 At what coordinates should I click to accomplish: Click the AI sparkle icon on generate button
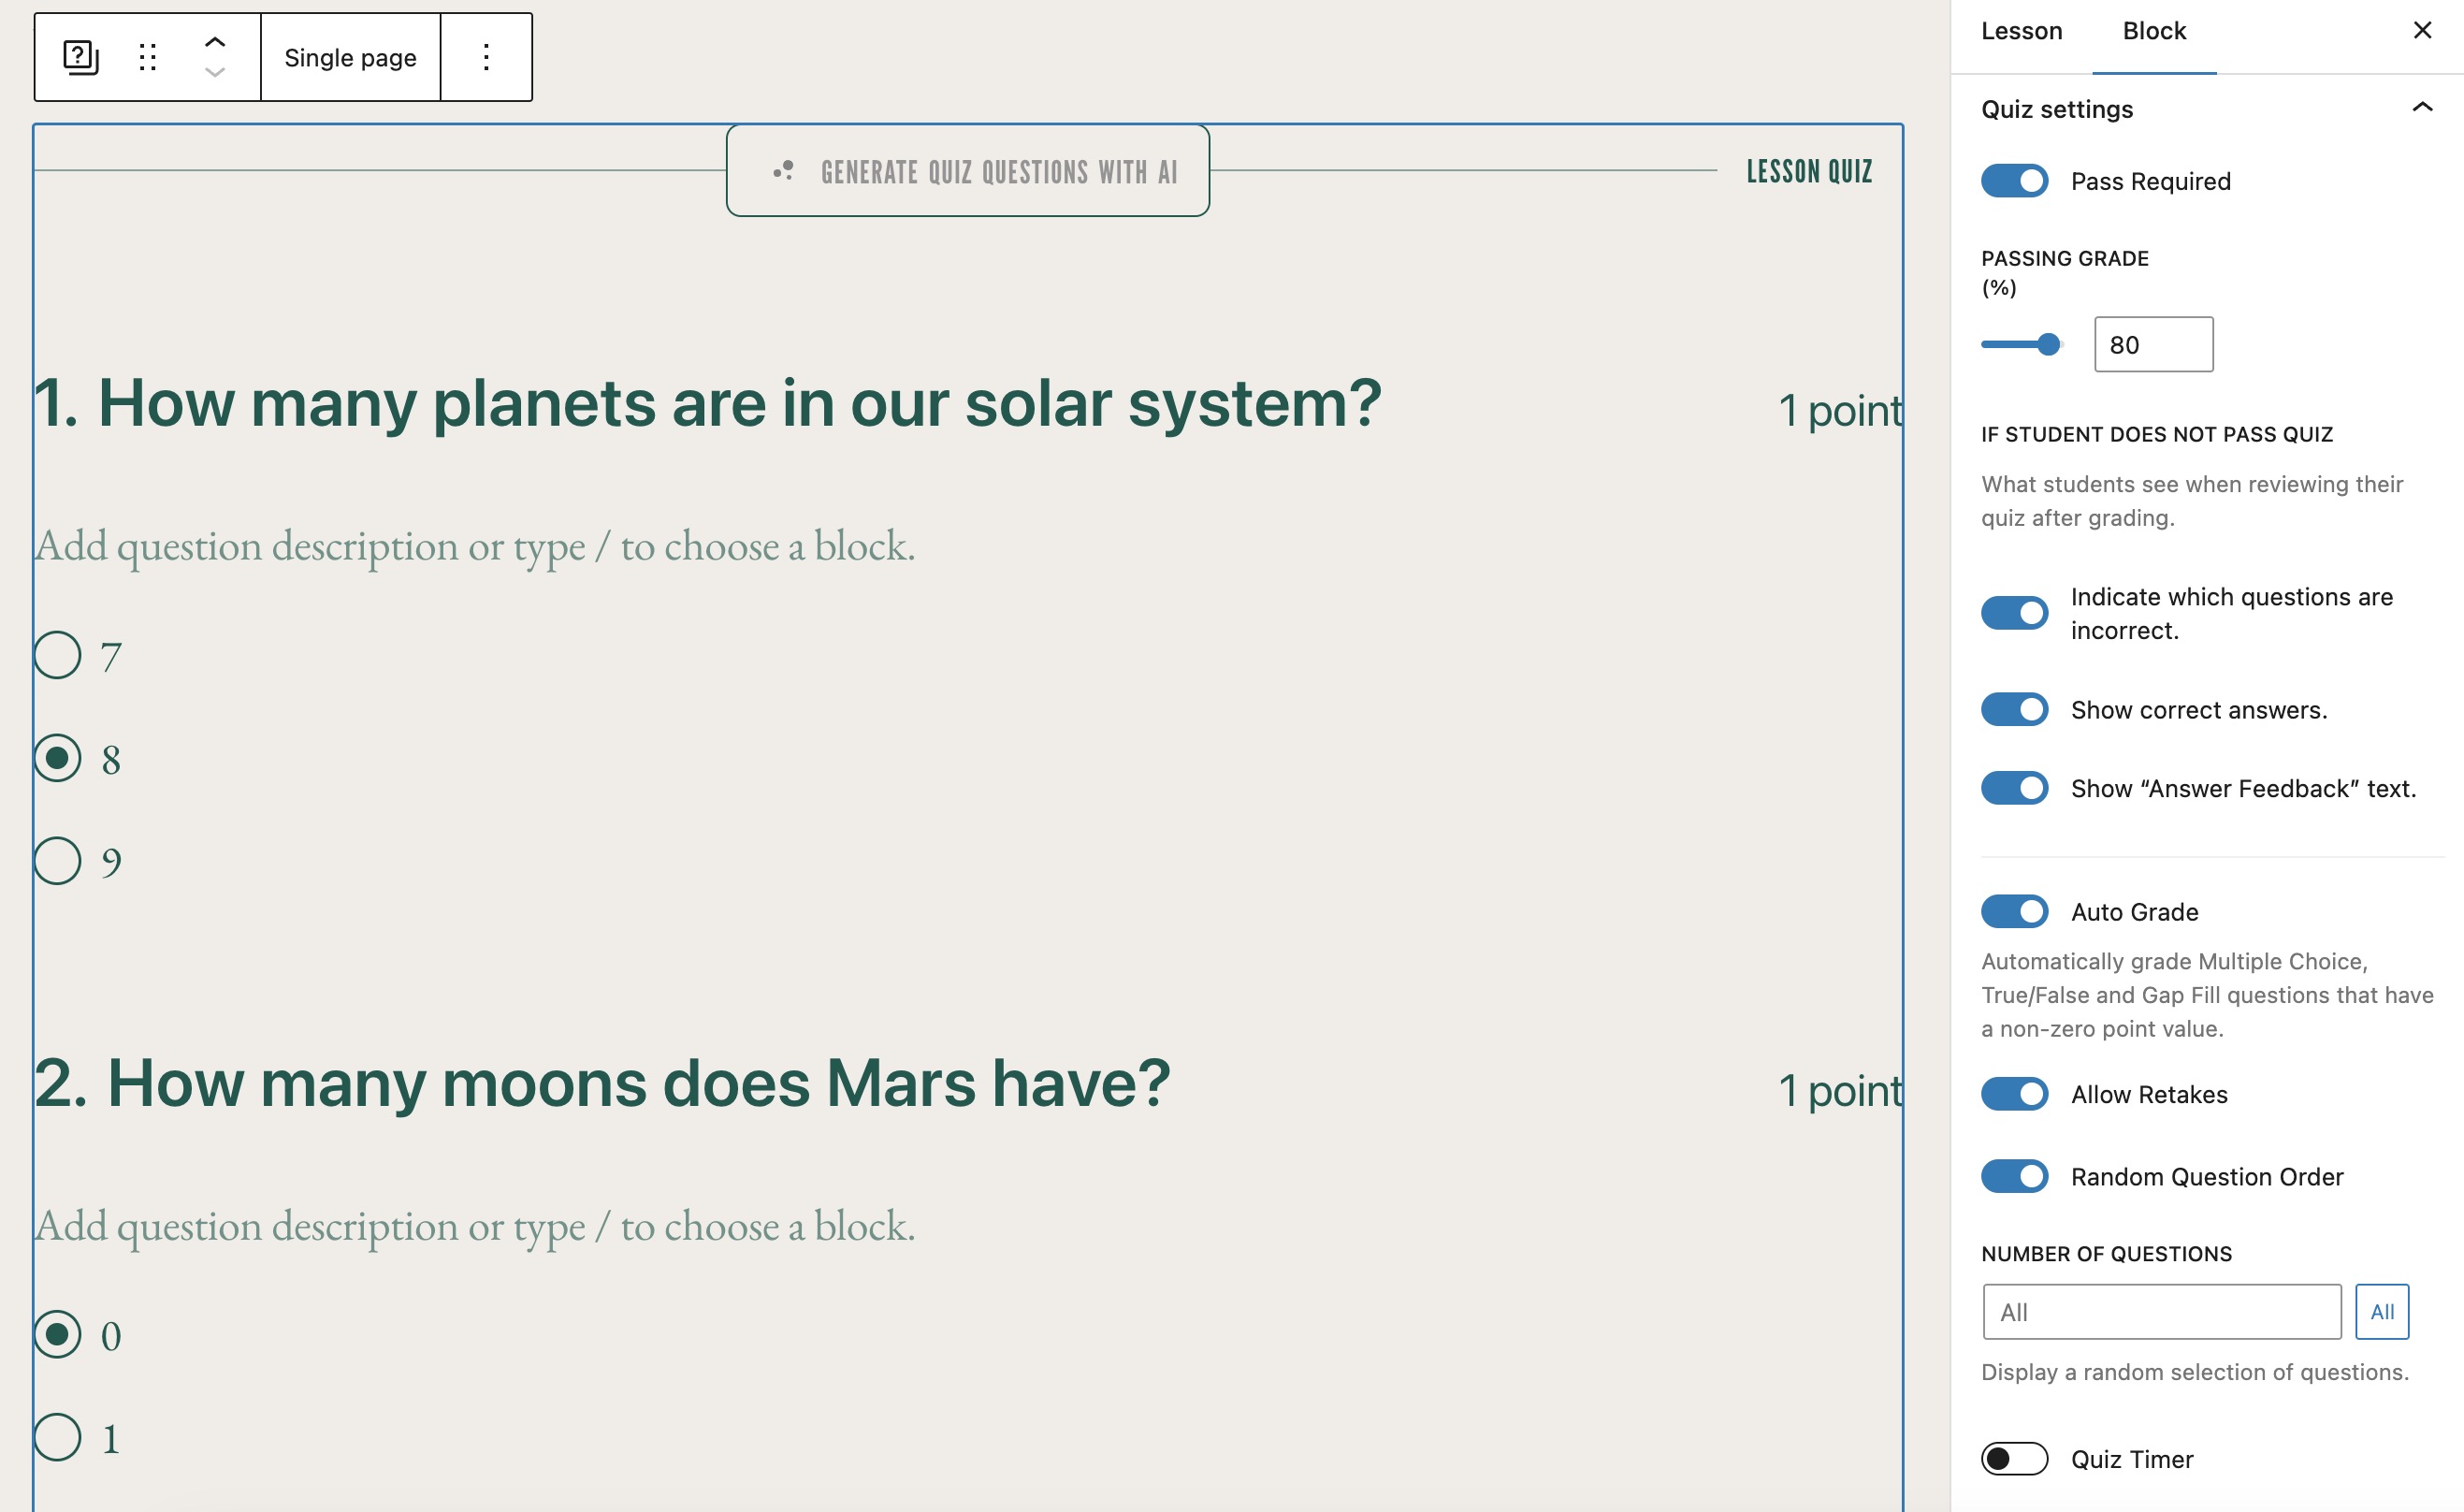pos(784,171)
